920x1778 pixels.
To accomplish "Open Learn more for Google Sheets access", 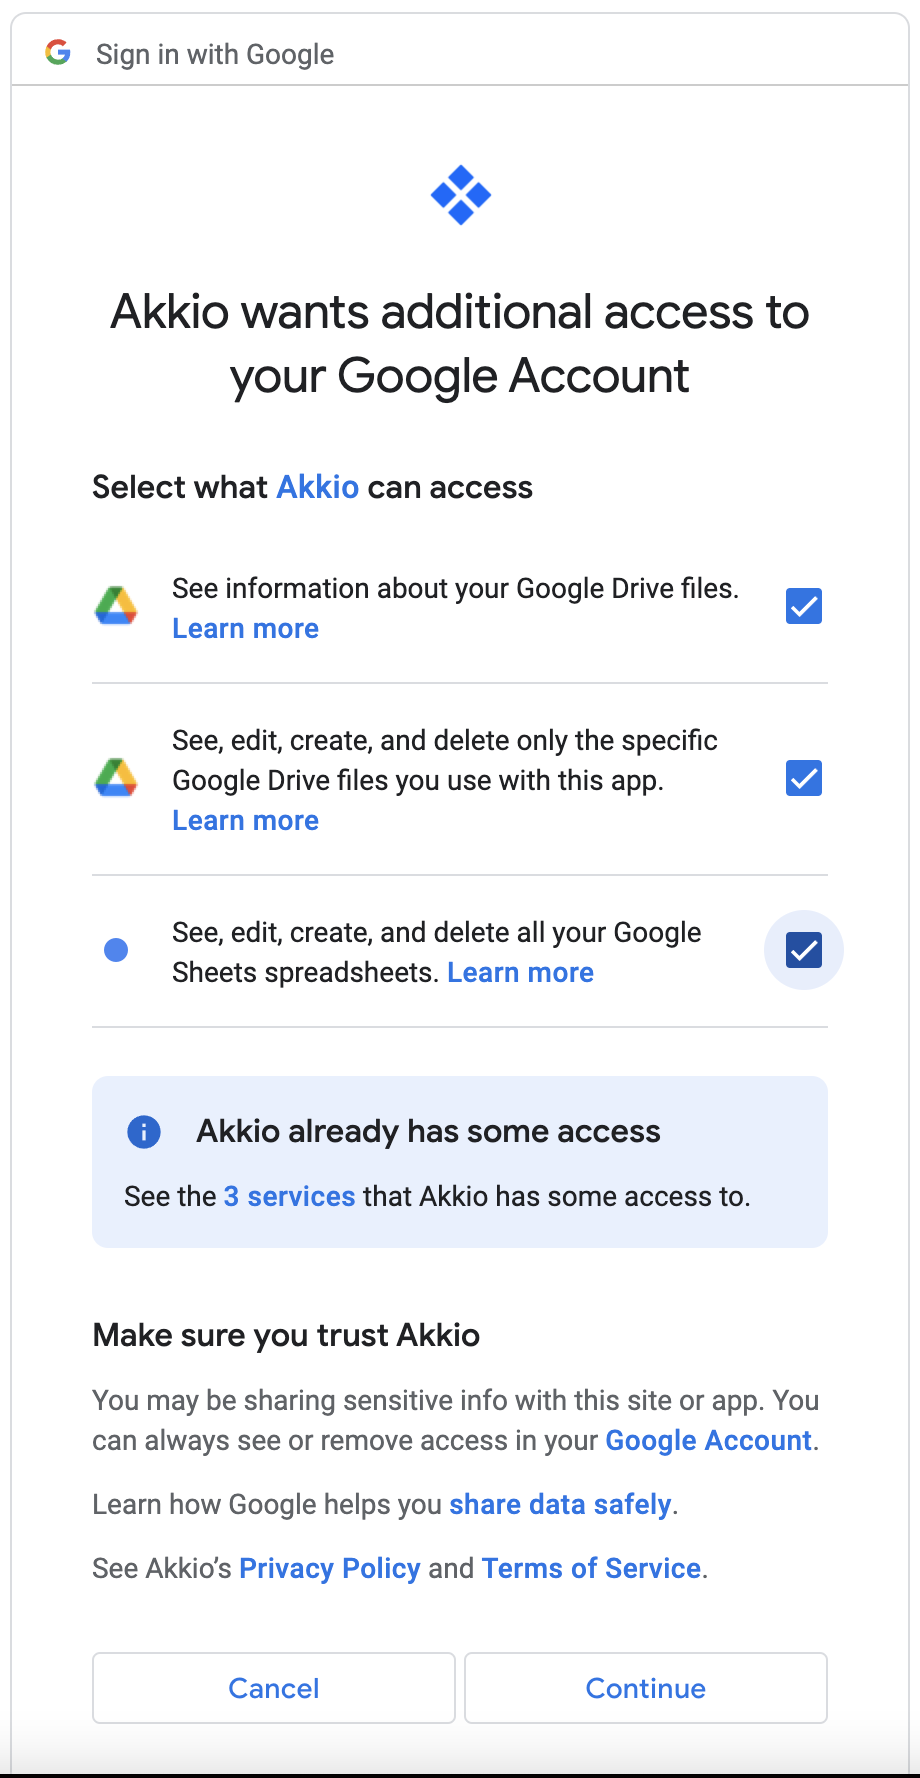I will 520,973.
